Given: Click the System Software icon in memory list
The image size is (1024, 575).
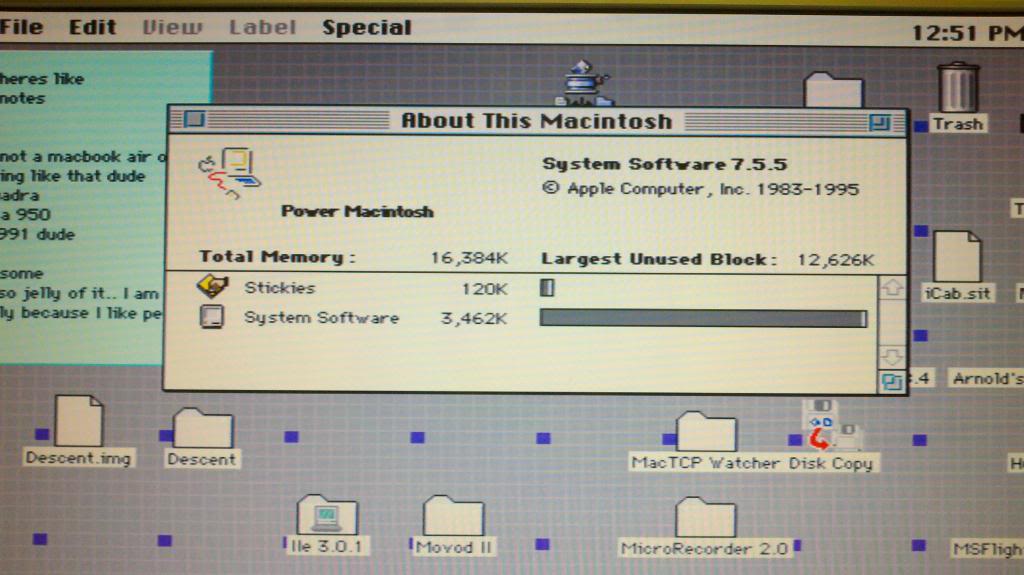Looking at the screenshot, I should point(211,316).
